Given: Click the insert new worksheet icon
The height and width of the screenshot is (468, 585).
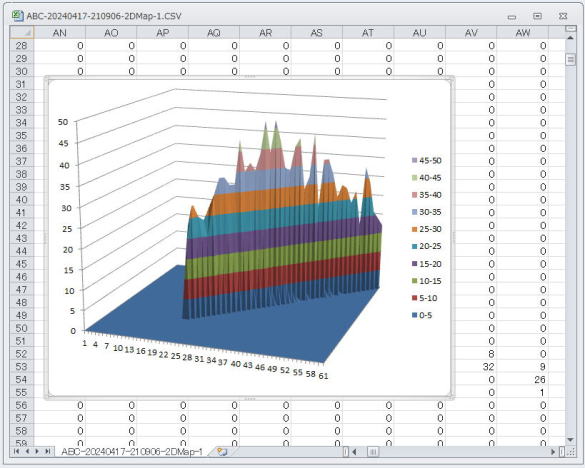Looking at the screenshot, I should click(x=222, y=452).
